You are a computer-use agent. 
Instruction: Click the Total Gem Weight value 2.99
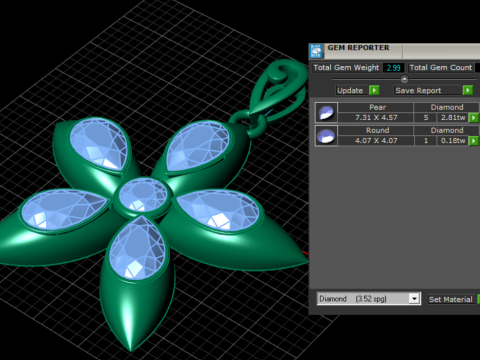coord(393,68)
